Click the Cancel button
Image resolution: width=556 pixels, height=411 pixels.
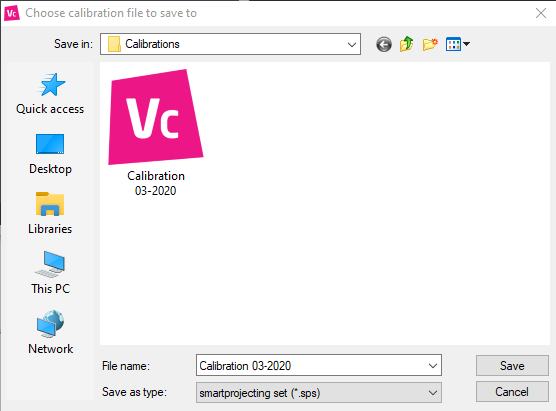coord(512,392)
